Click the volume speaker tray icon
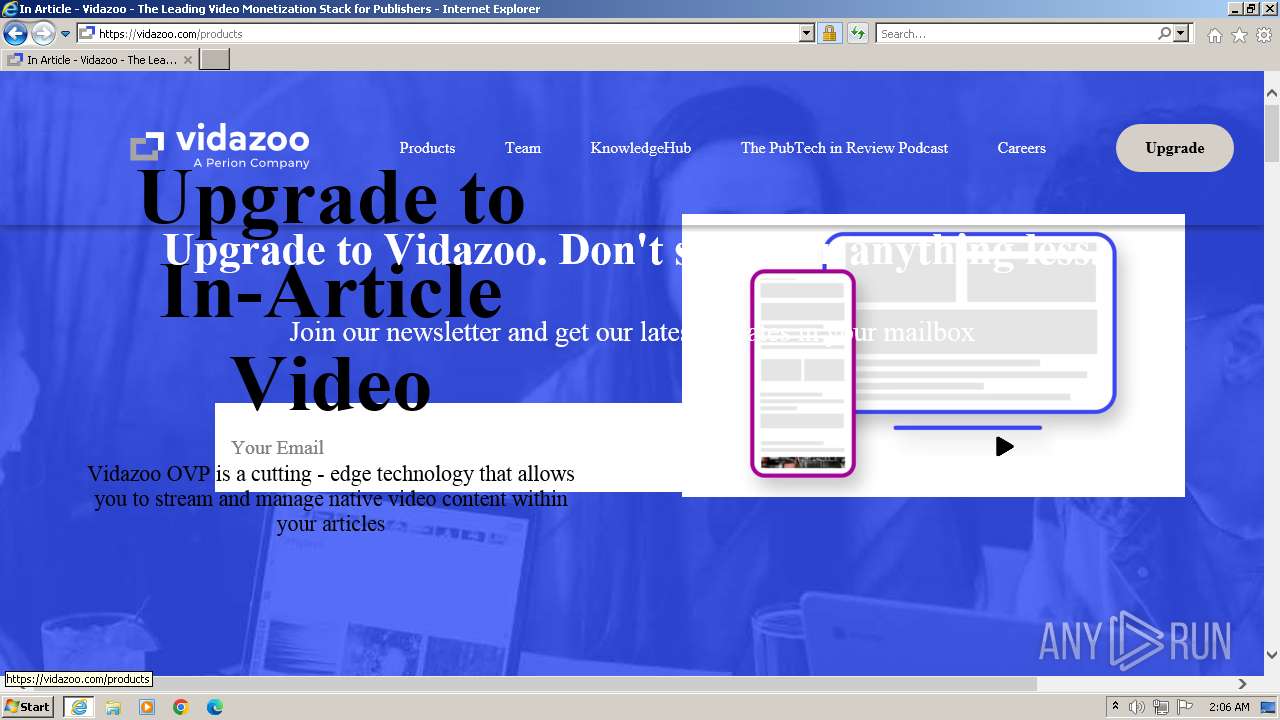 pos(1137,707)
